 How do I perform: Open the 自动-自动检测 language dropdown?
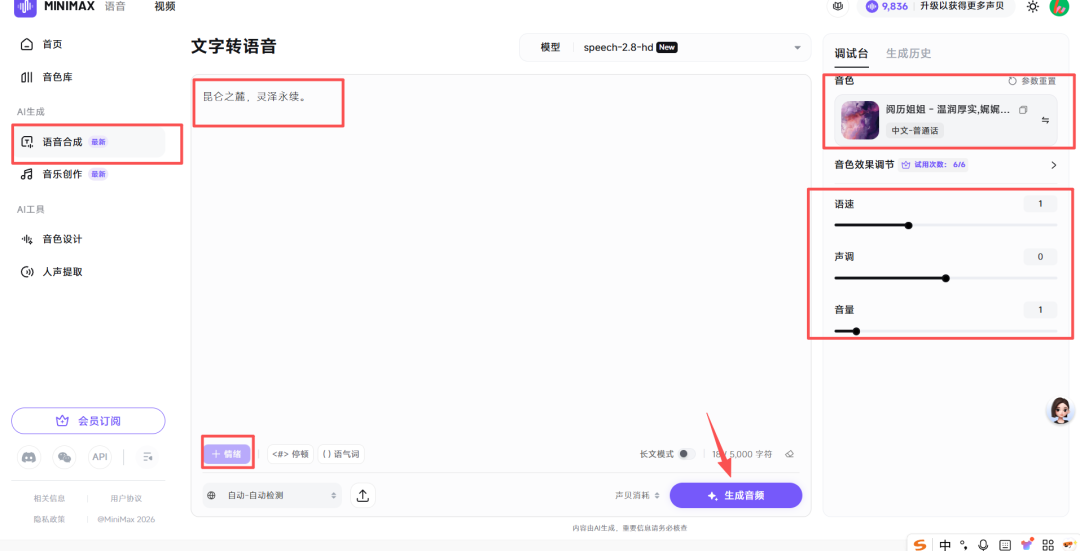coord(272,495)
